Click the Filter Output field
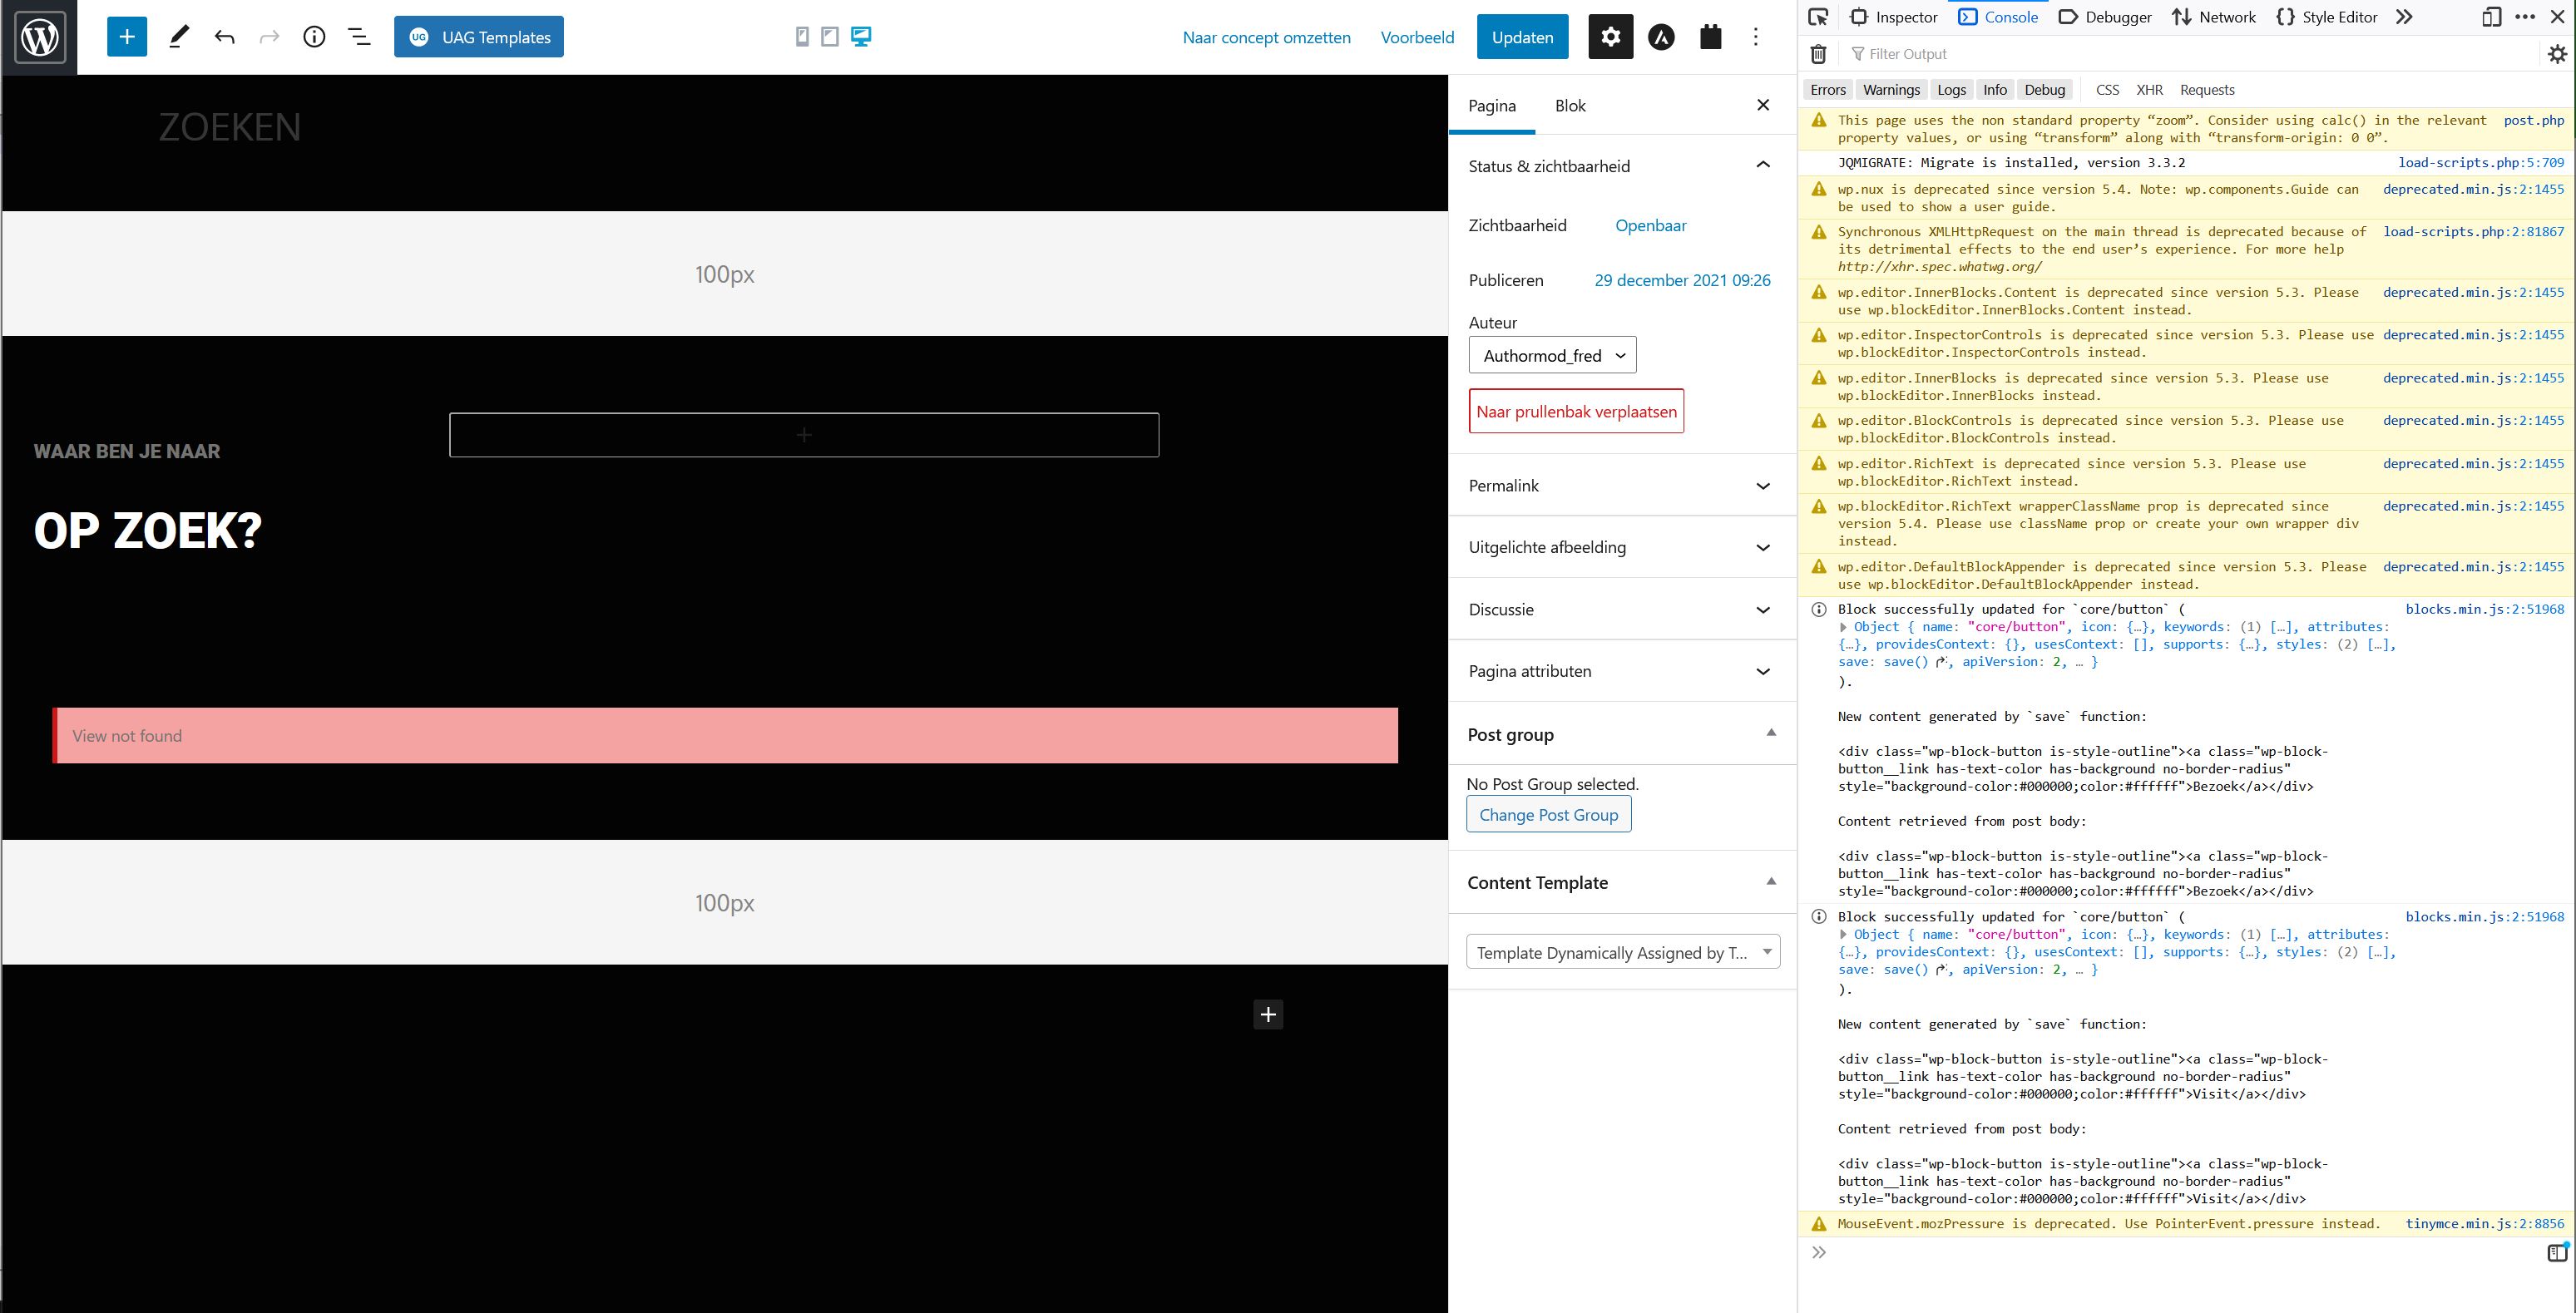The image size is (2576, 1313). pyautogui.click(x=2190, y=54)
